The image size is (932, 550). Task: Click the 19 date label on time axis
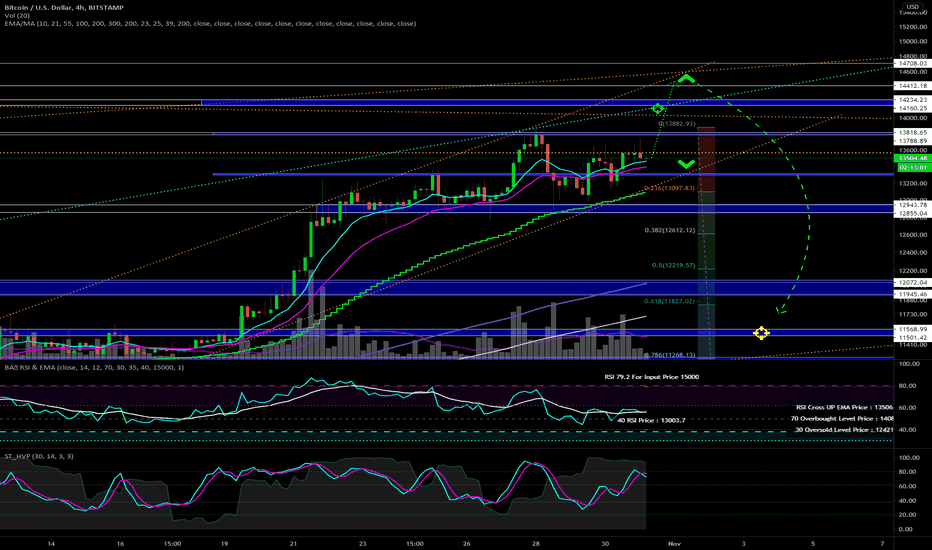click(224, 543)
